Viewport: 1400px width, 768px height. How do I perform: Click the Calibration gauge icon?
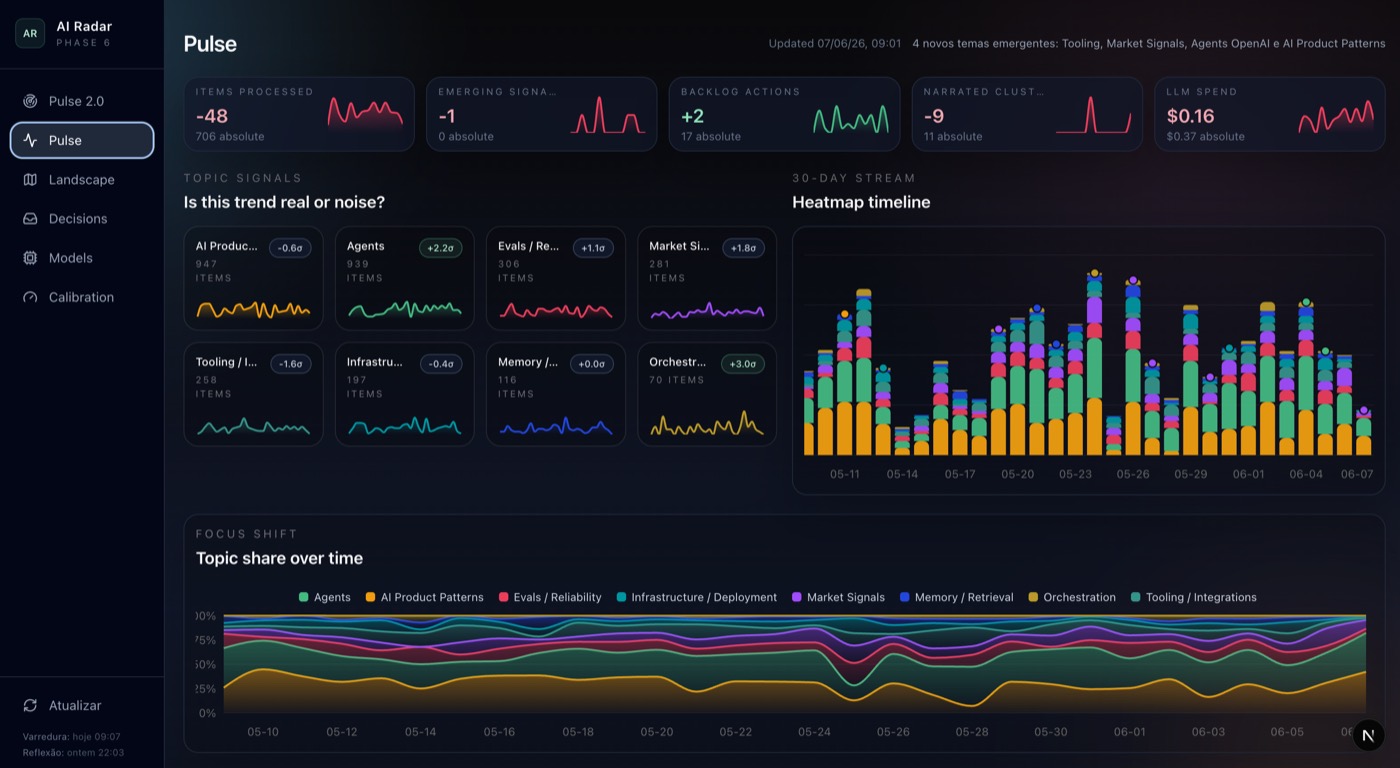30,297
